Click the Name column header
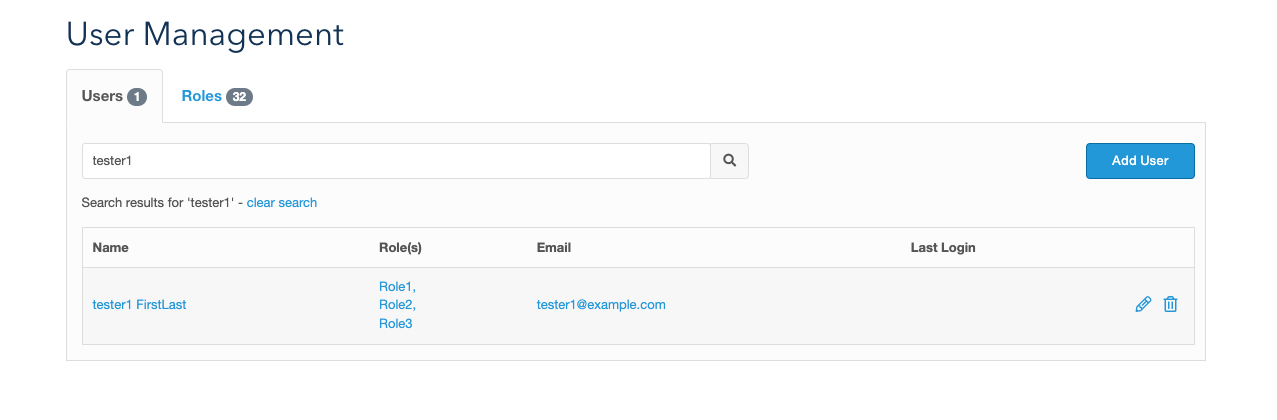Screen dimensions: 1277x420 (110, 248)
